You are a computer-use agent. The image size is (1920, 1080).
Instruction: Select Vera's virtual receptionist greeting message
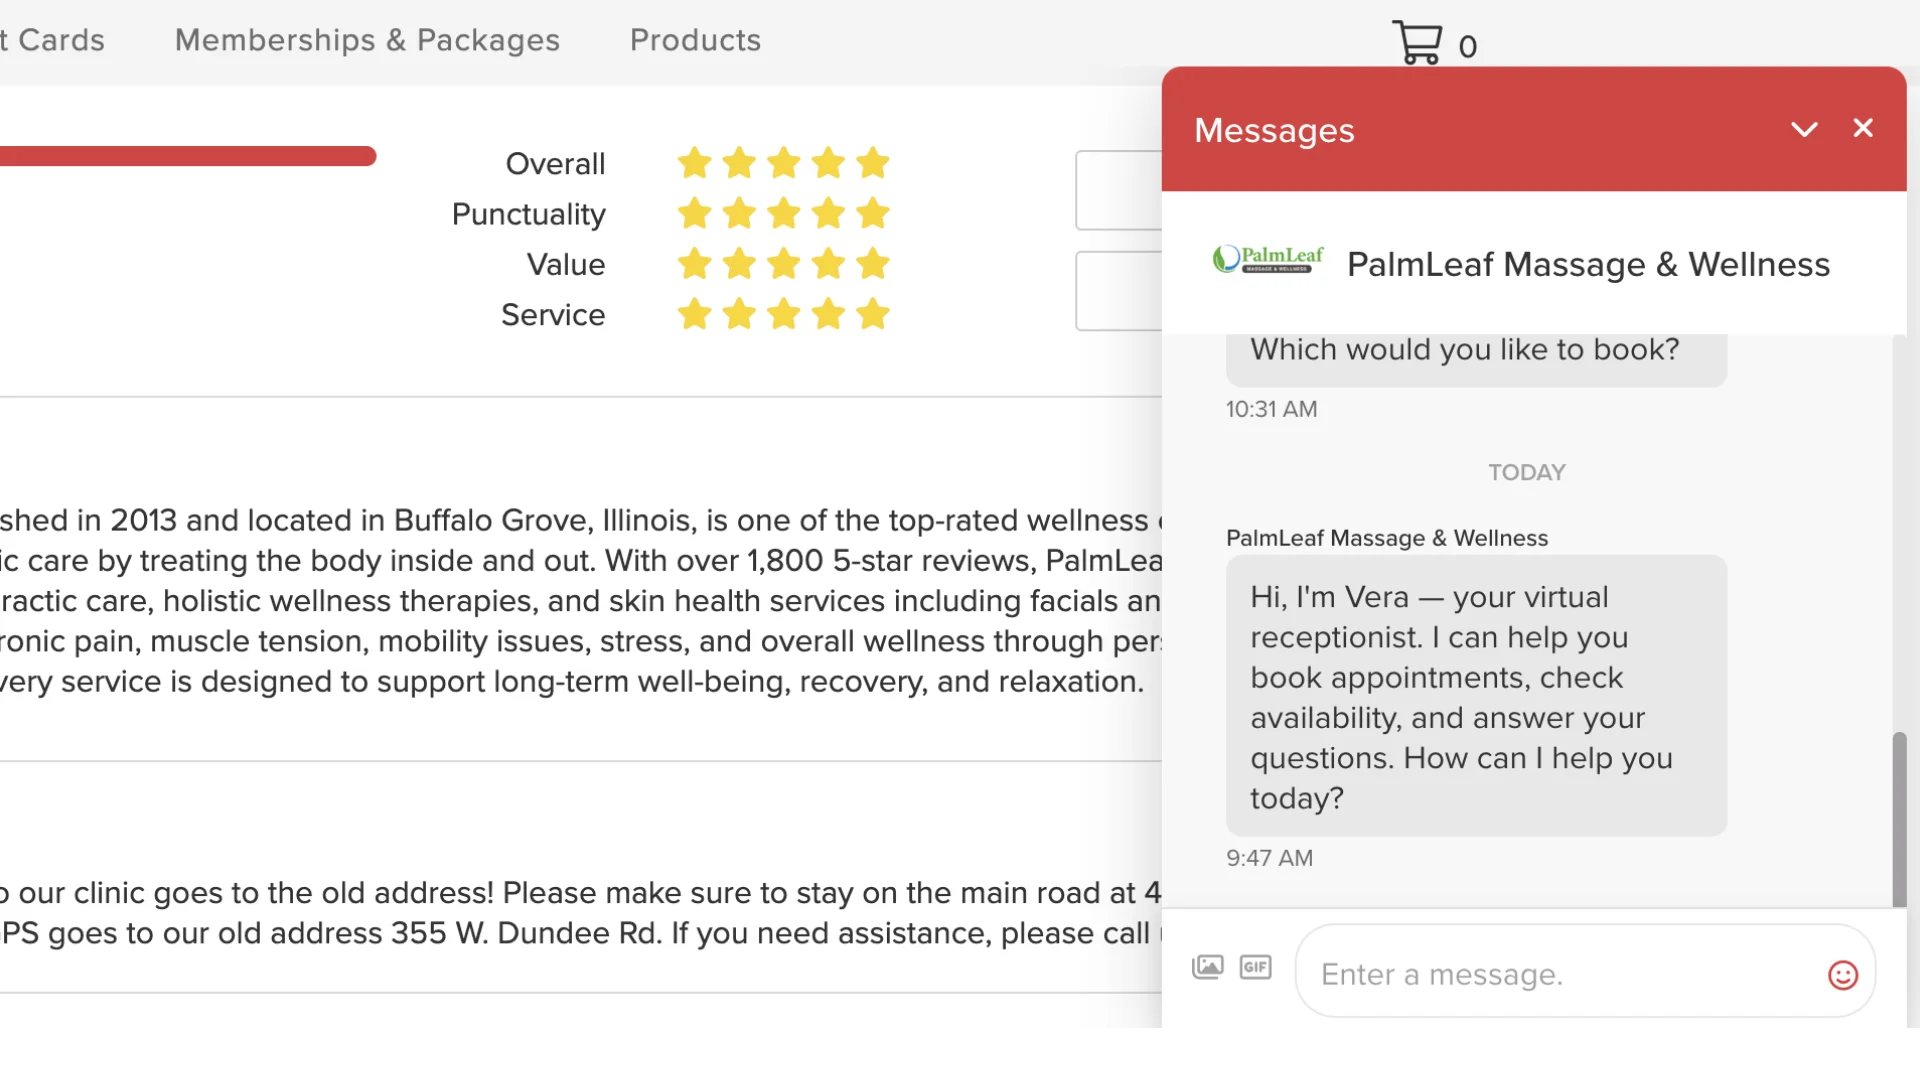pyautogui.click(x=1476, y=696)
